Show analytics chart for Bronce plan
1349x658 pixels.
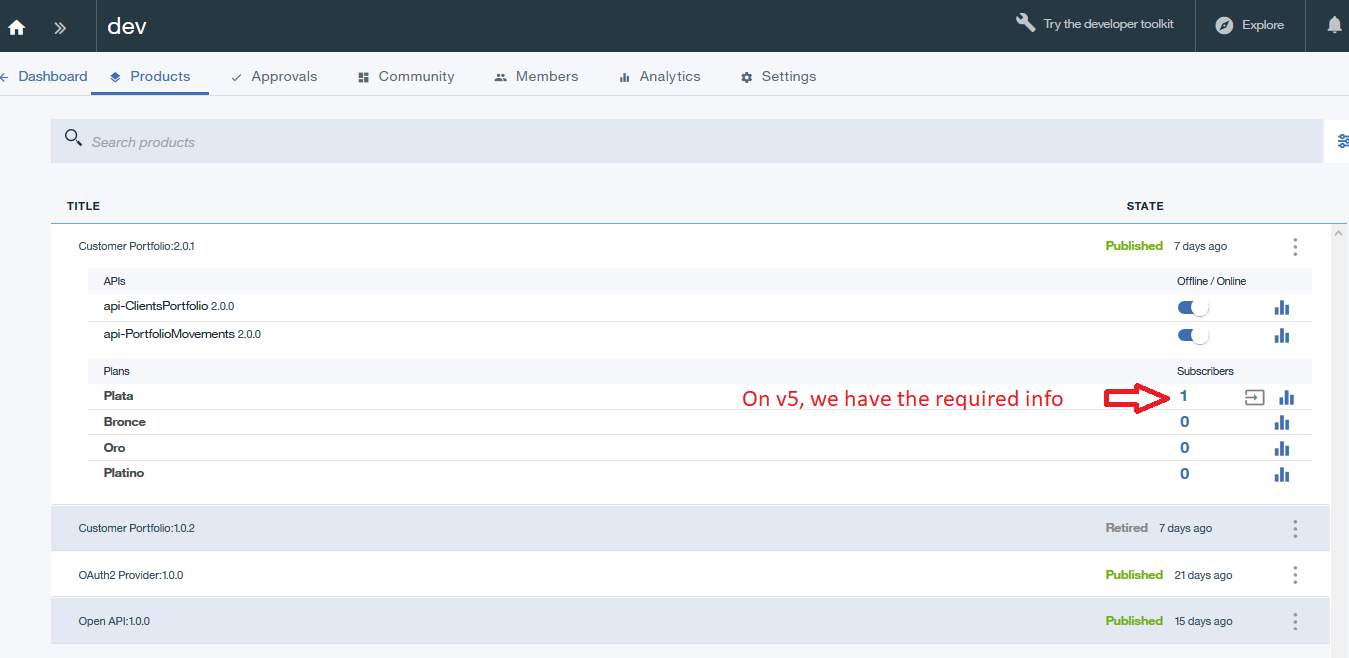[x=1282, y=423]
